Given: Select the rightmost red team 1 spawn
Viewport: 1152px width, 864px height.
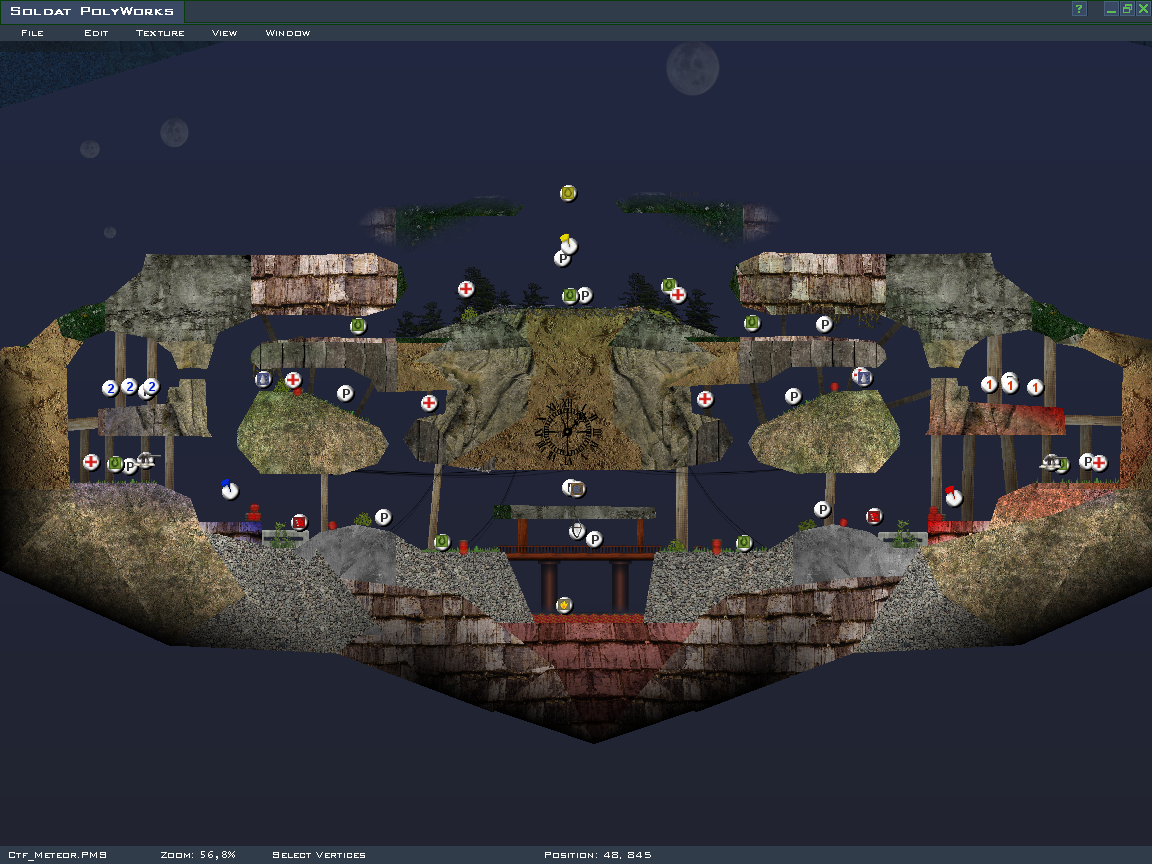Looking at the screenshot, I should click(1035, 387).
